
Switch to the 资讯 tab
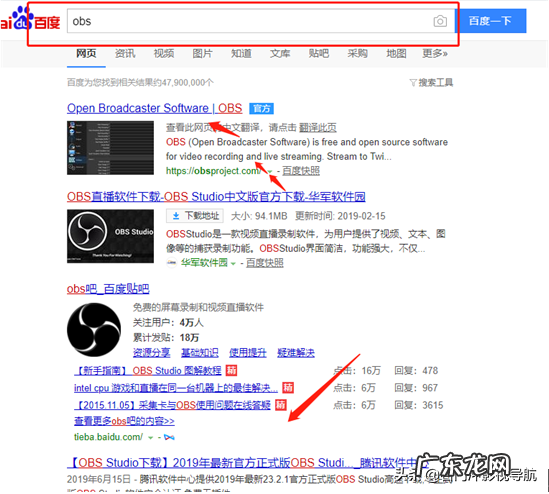point(125,53)
